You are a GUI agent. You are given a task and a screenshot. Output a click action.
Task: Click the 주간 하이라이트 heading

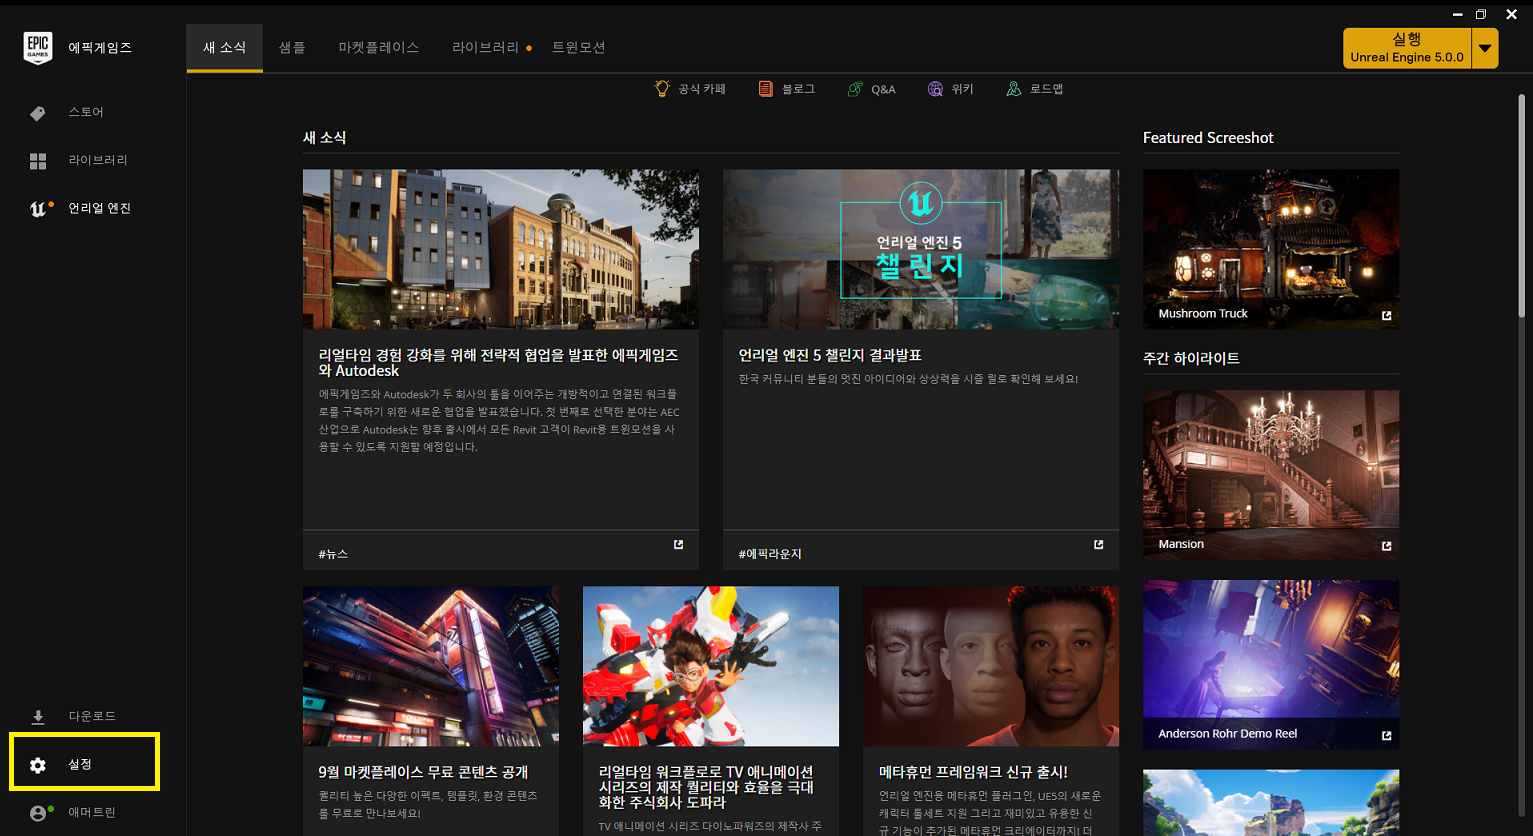(1191, 358)
